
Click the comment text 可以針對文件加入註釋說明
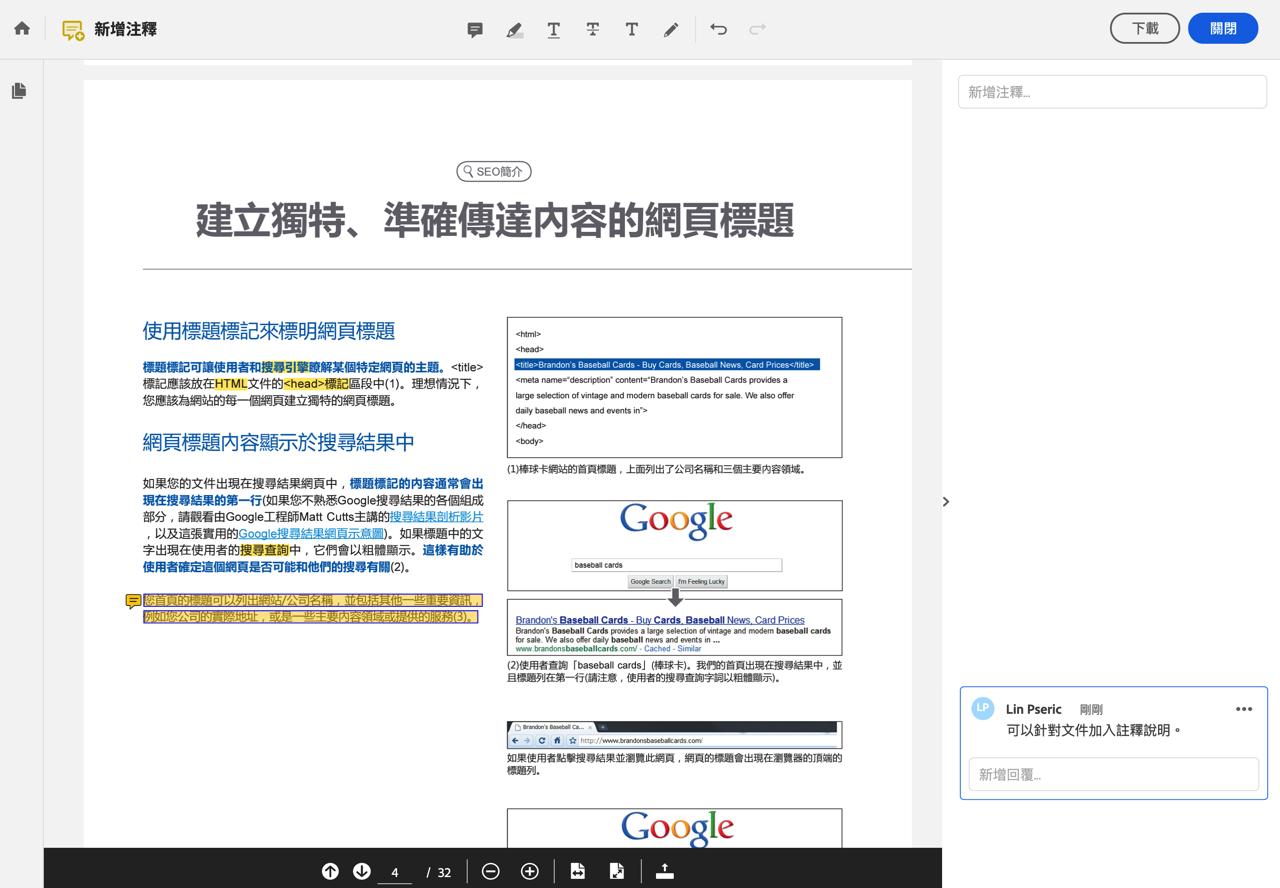pyautogui.click(x=1095, y=730)
